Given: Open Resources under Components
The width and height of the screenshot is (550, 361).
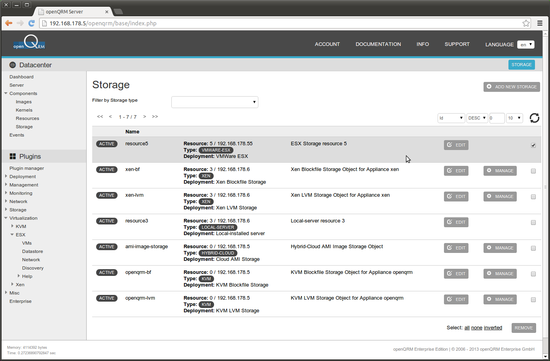Looking at the screenshot, I should pos(27,119).
